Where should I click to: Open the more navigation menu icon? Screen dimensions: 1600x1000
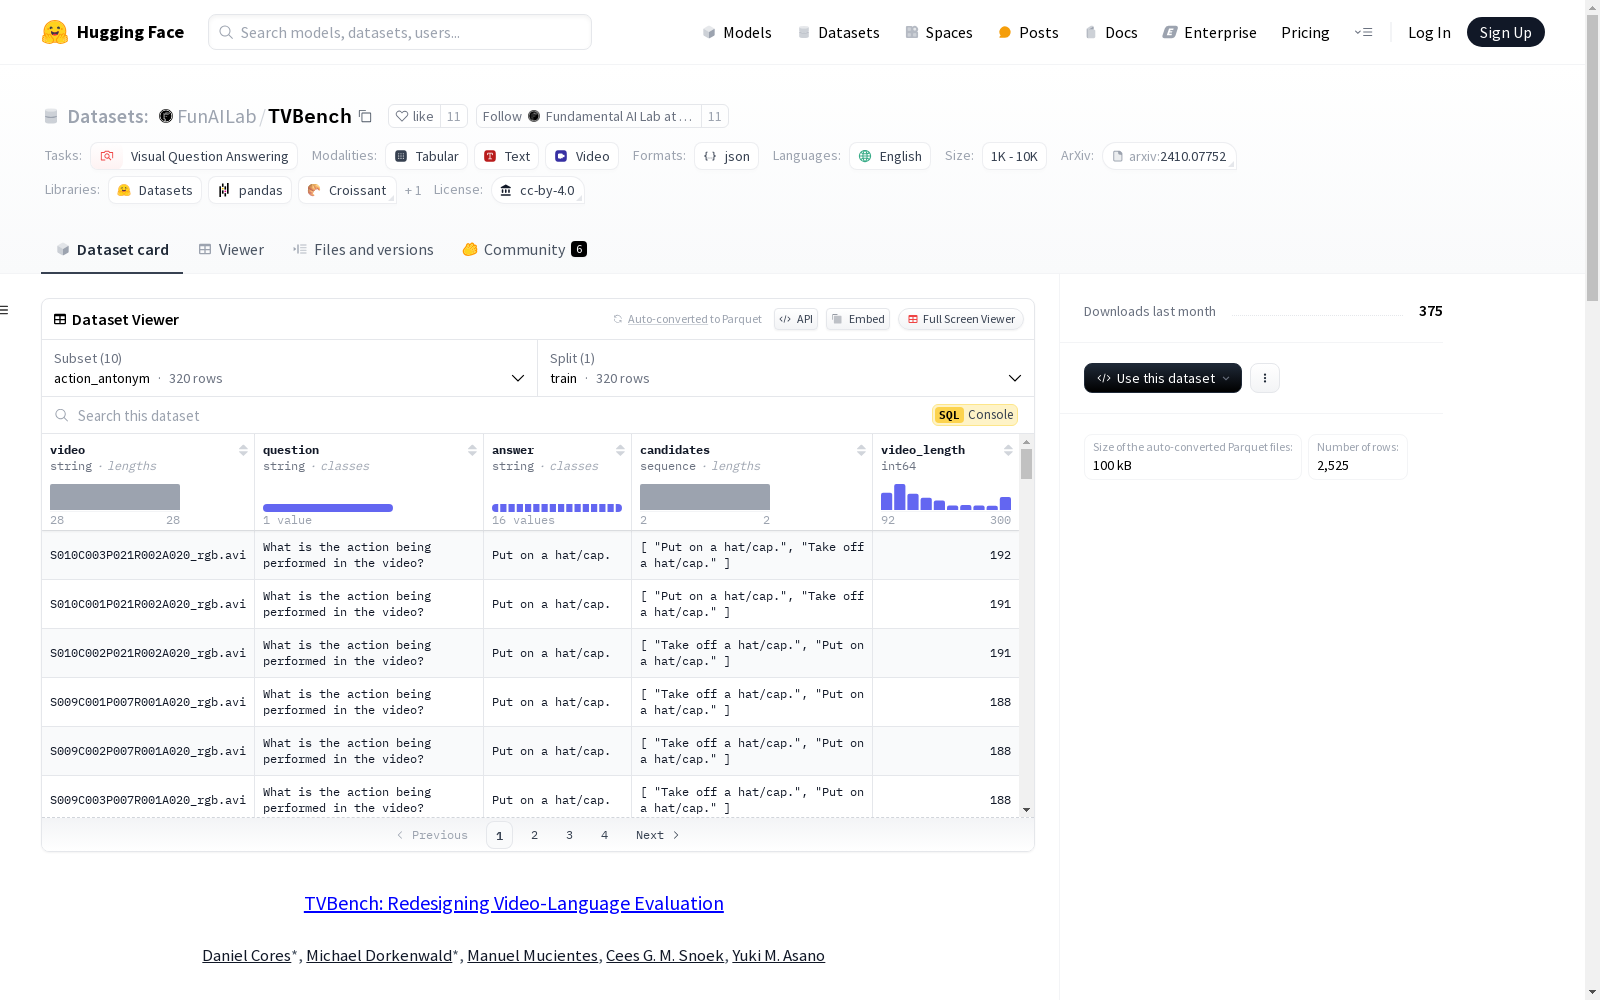[x=1363, y=32]
